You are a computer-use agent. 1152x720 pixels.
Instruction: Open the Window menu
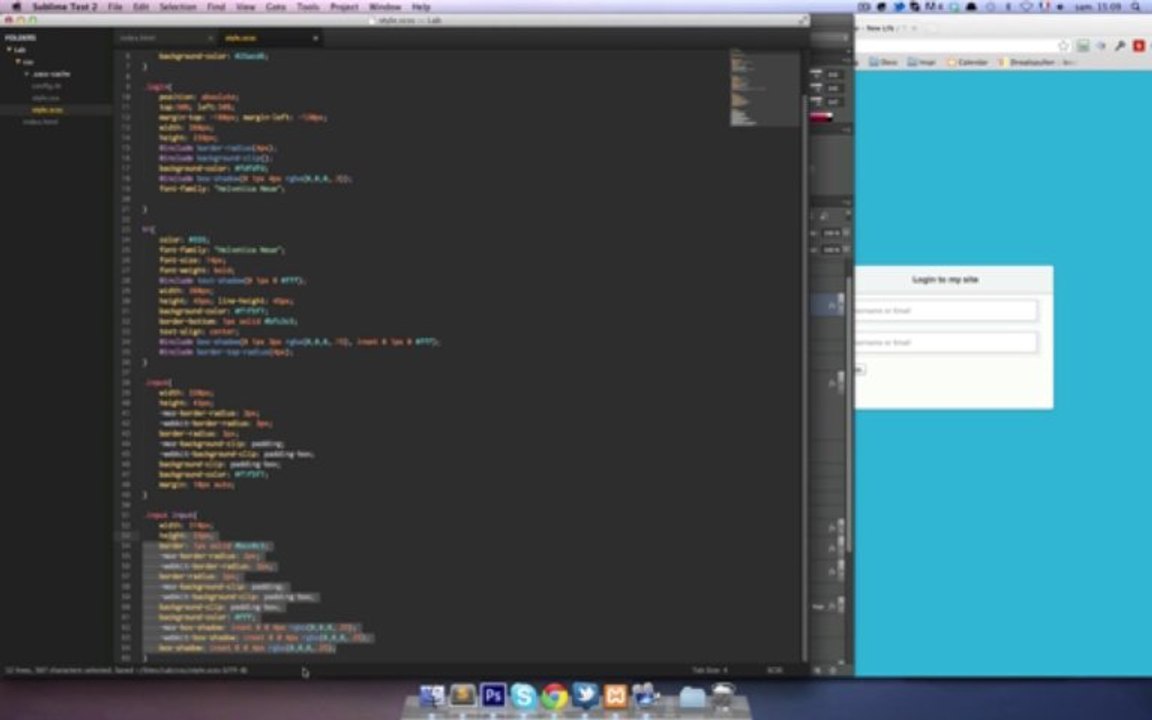click(385, 7)
